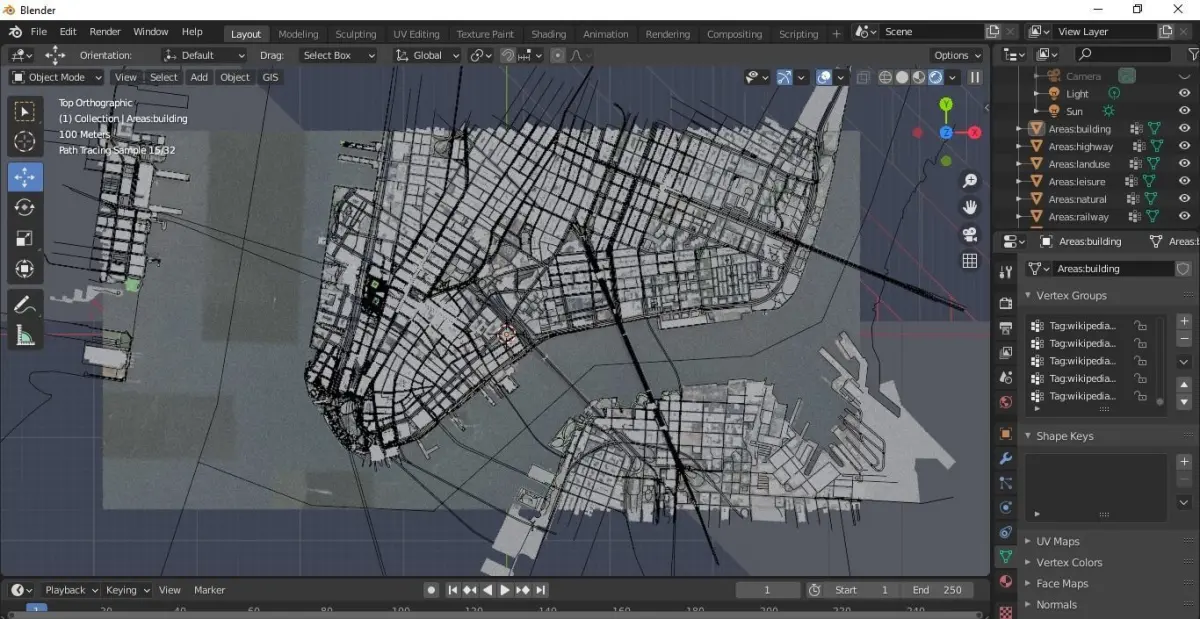Open the Material properties tab
The height and width of the screenshot is (619, 1200).
tap(1006, 581)
